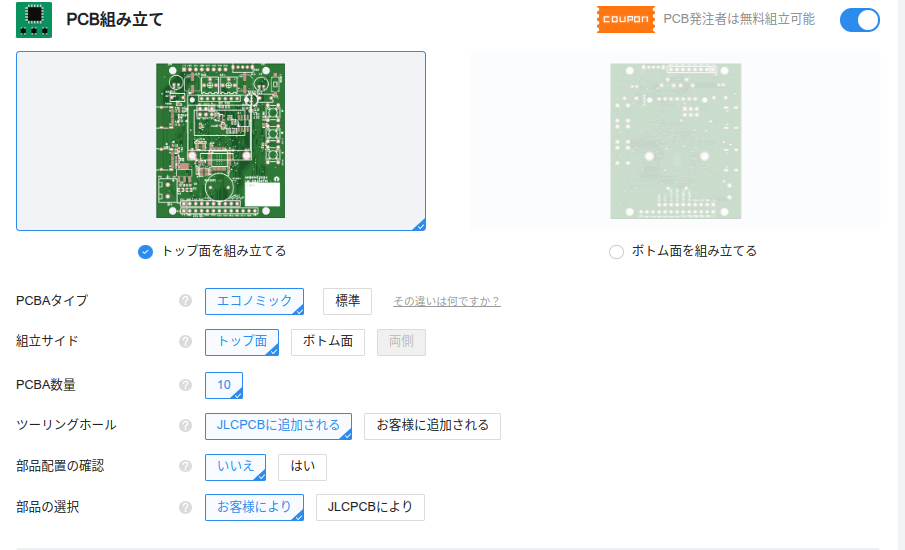Viewport: 905px width, 550px height.
Task: Open help icon for ツーリングホール
Action: tap(185, 425)
